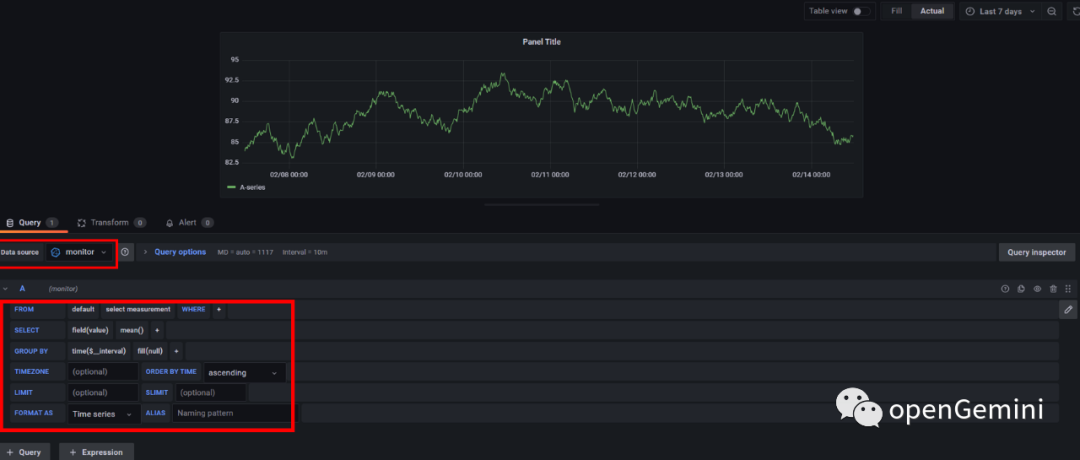The image size is (1080, 460).
Task: Switch to raw query editor with pencil icon
Action: click(x=1068, y=310)
